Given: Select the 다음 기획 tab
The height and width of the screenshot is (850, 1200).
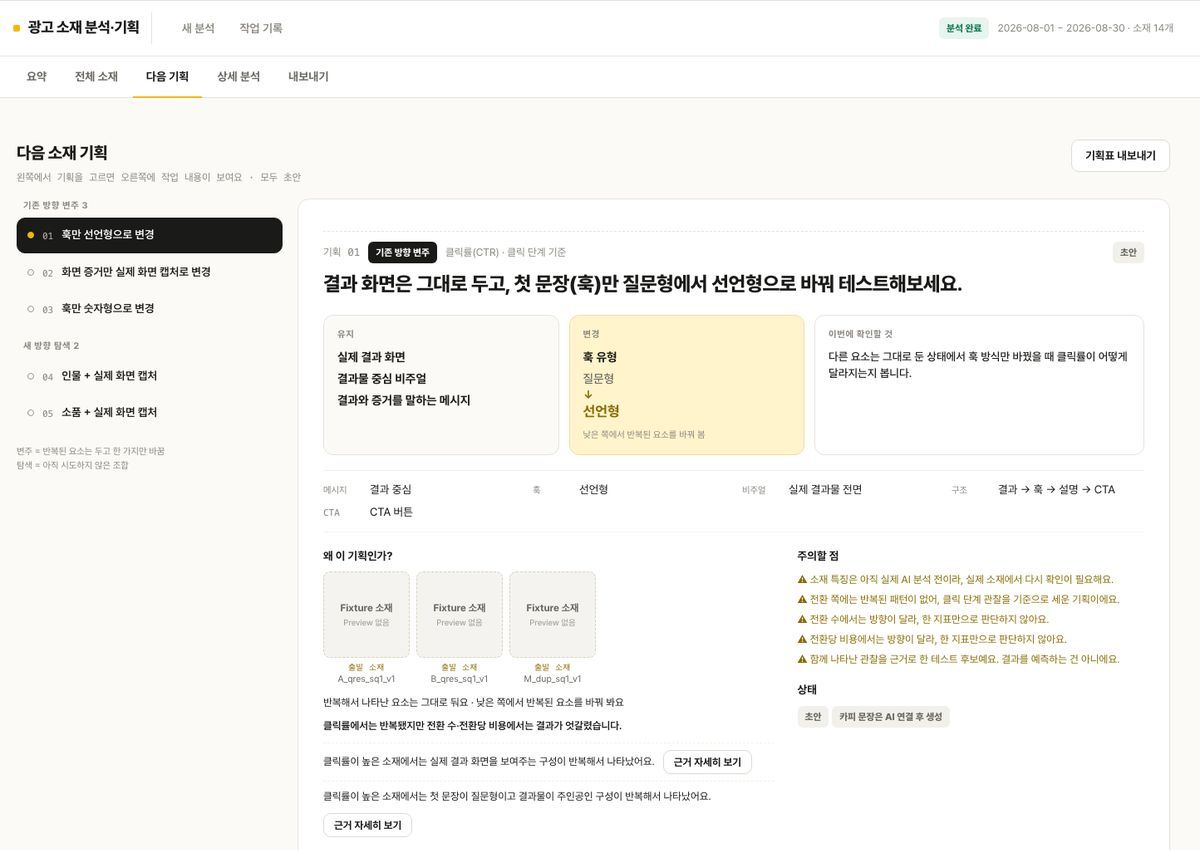Looking at the screenshot, I should pyautogui.click(x=167, y=76).
